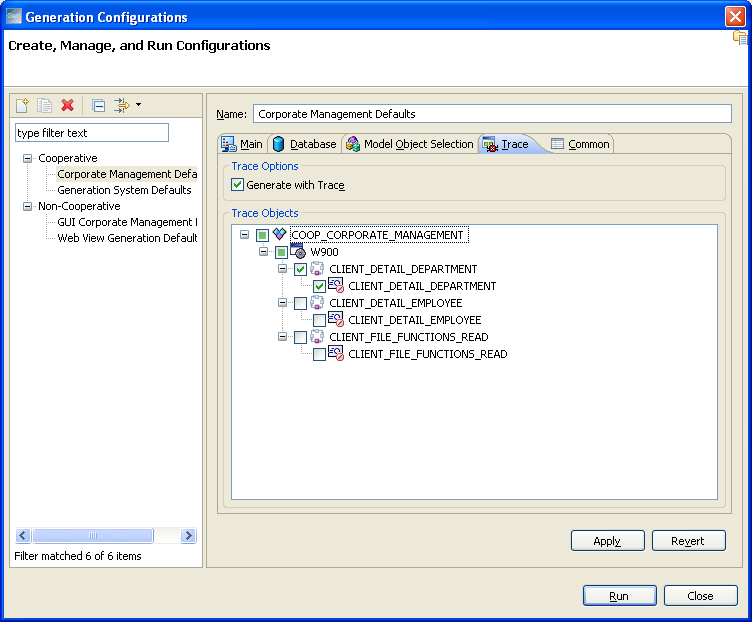Click the Close button
Screen dimensions: 752x622
click(700, 596)
